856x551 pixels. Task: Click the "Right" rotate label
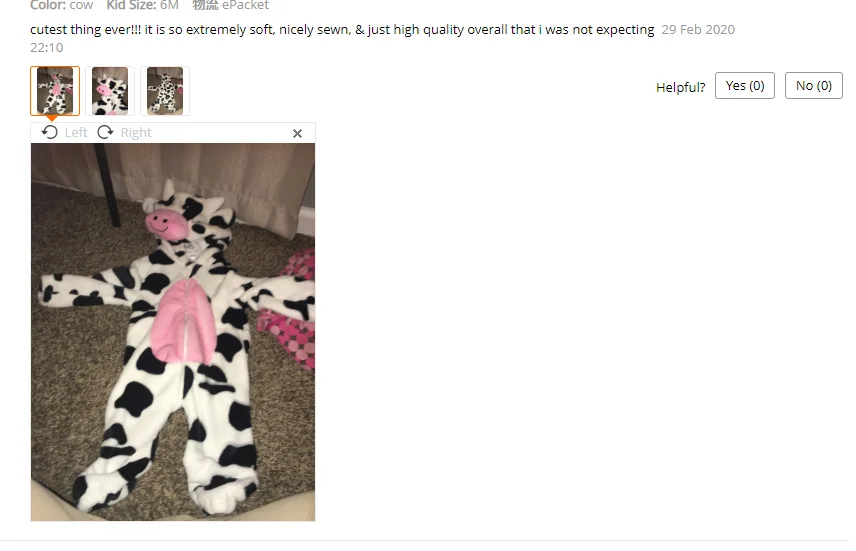(x=136, y=133)
